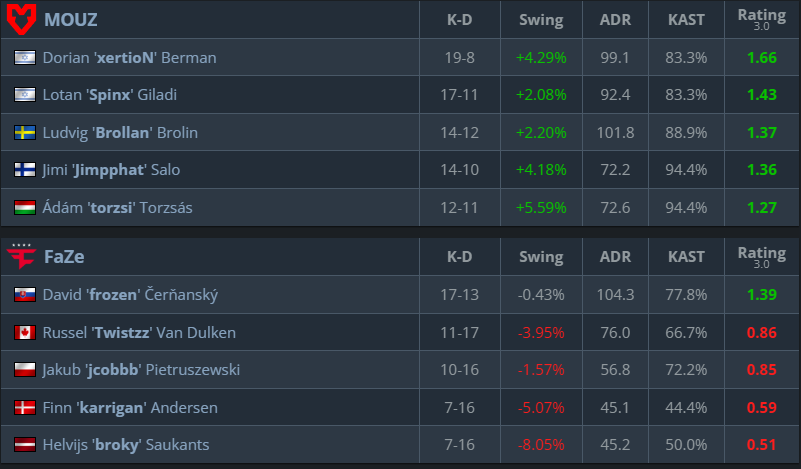Click the Slovak flag beside frozen
801x469 pixels.
click(x=25, y=295)
